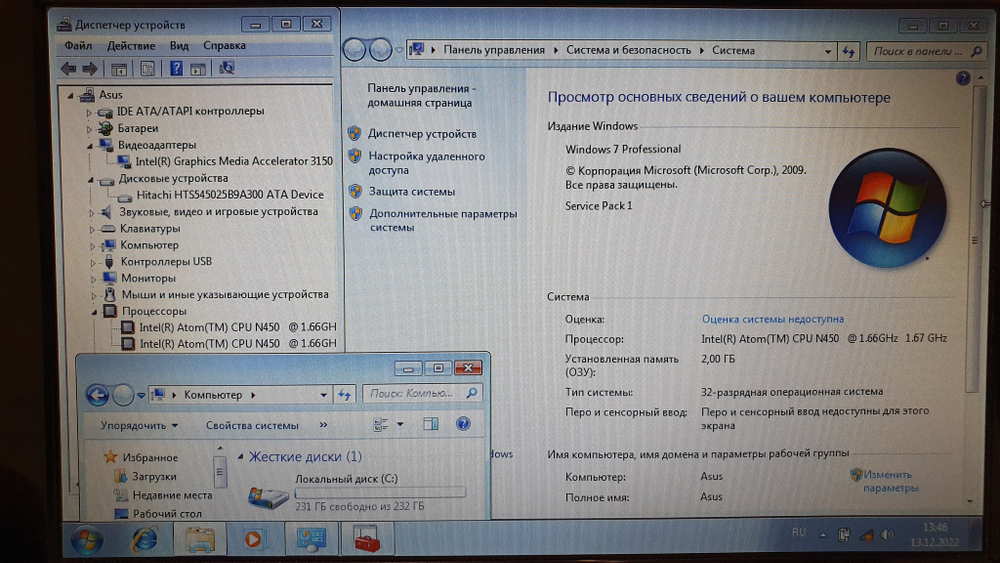Open Панель управления - домашняя страница

[x=421, y=96]
